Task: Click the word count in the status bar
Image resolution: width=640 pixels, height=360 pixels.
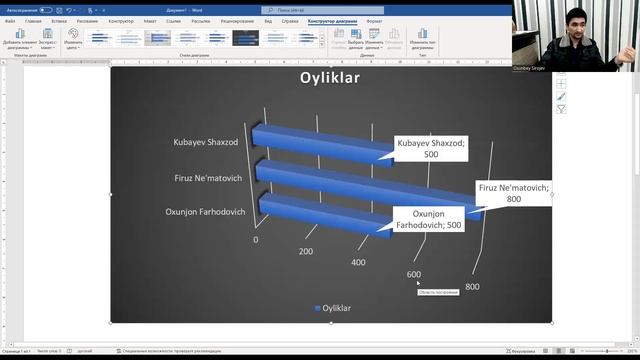Action: coord(49,351)
